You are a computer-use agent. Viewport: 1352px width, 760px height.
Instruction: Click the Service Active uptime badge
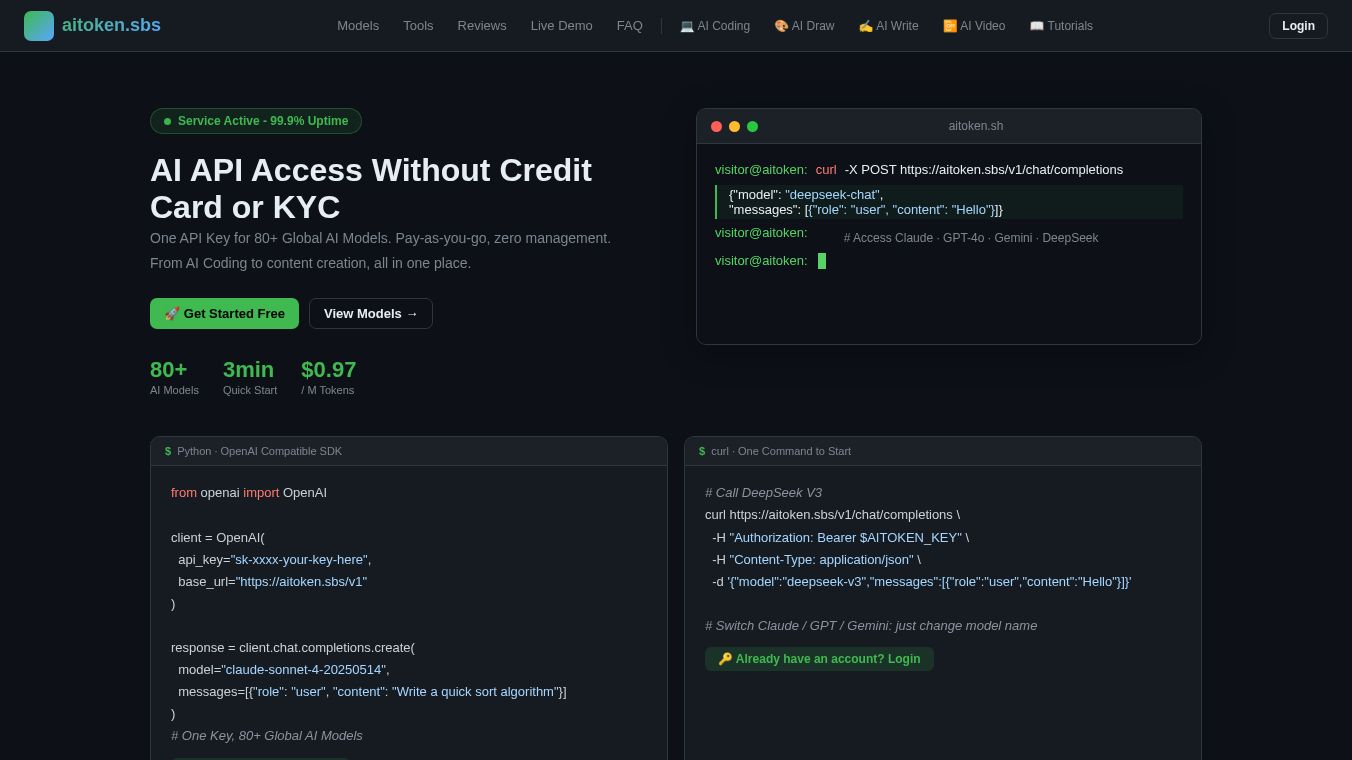point(256,121)
